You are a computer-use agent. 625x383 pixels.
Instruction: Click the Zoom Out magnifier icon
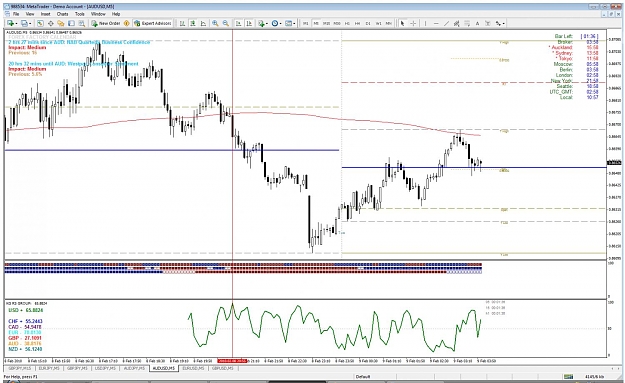coord(226,24)
